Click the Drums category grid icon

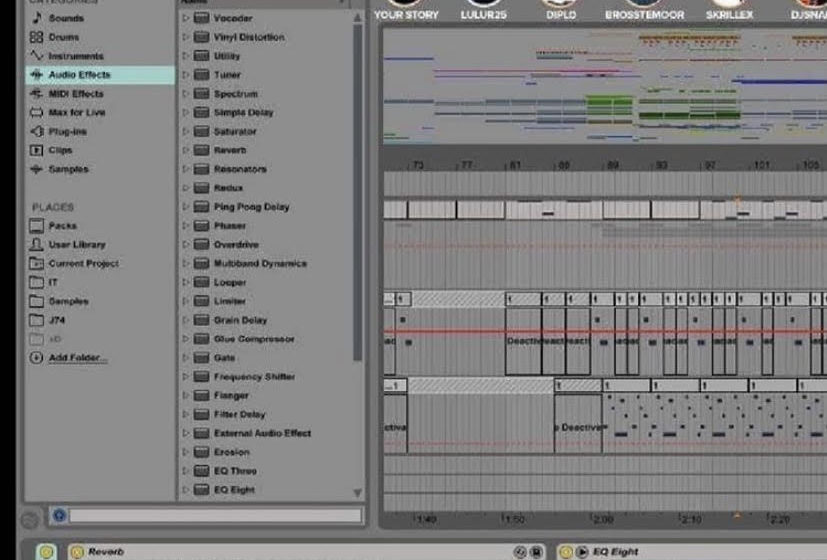pos(37,37)
